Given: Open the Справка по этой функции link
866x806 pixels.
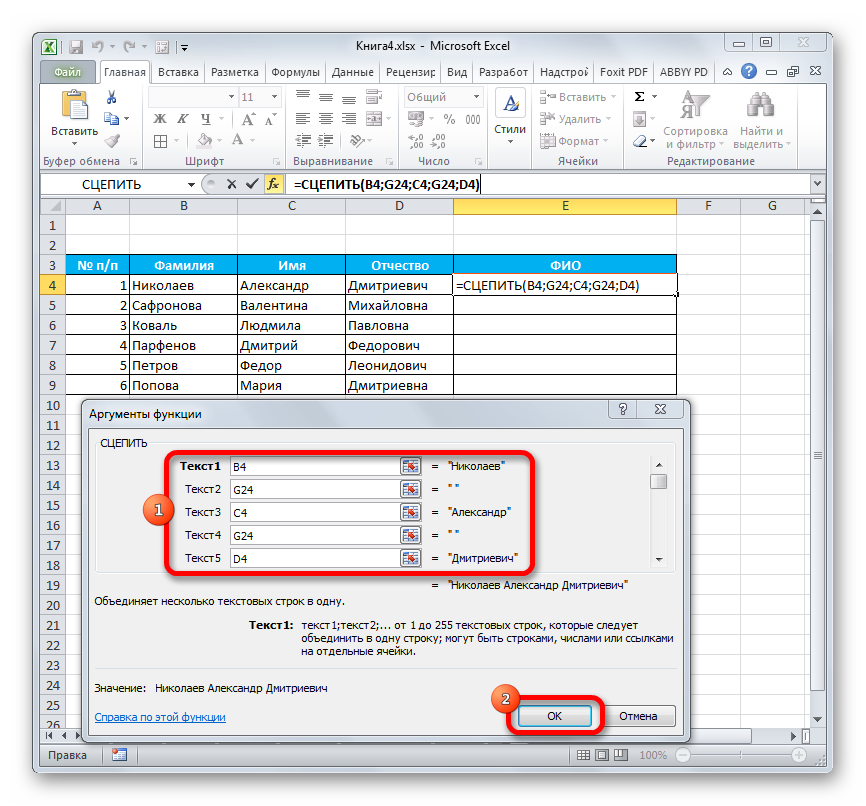Looking at the screenshot, I should (x=160, y=717).
